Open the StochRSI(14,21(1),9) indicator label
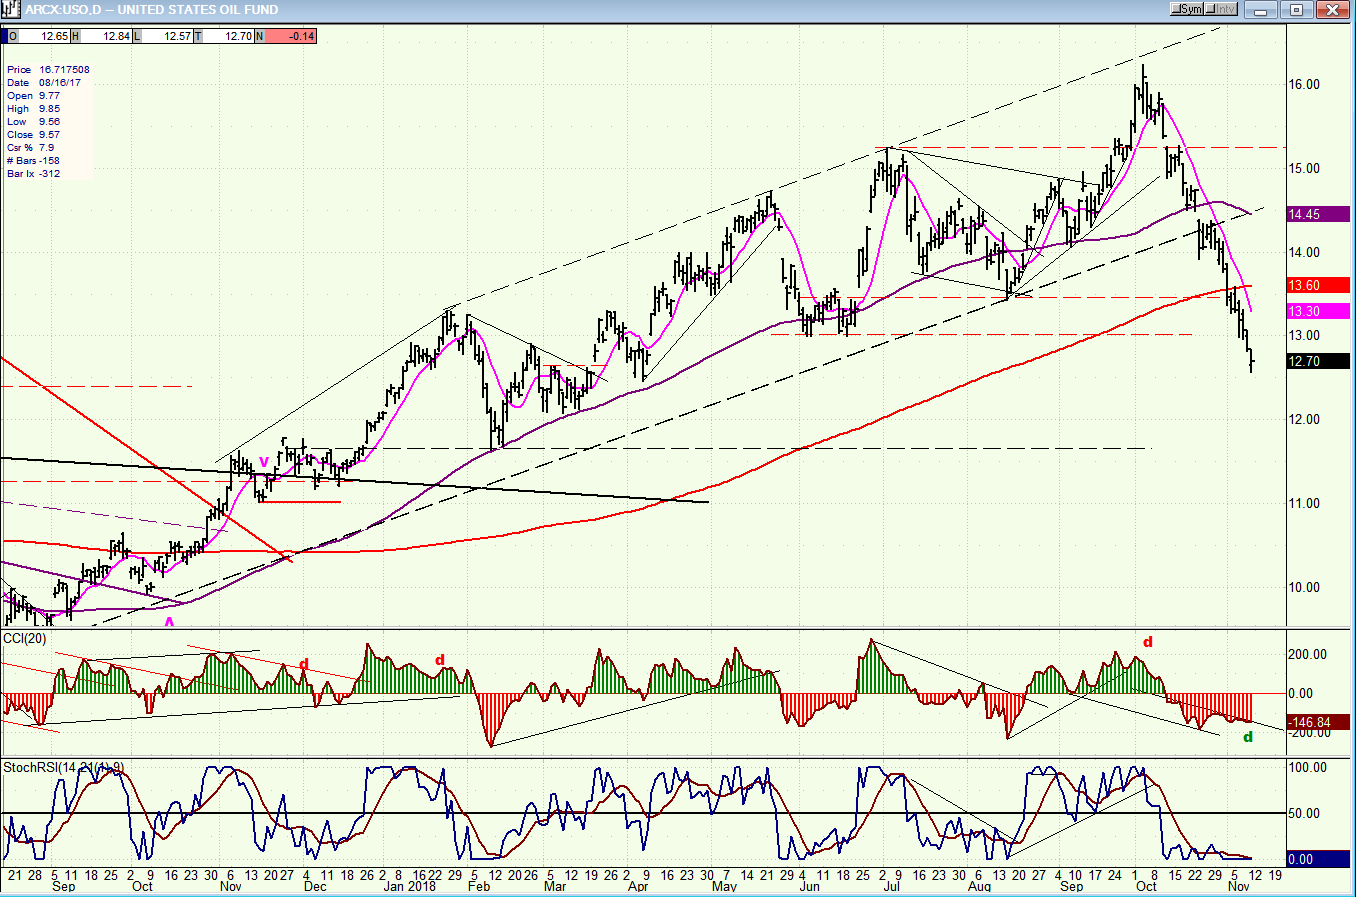This screenshot has height=897, width=1356. (64, 767)
